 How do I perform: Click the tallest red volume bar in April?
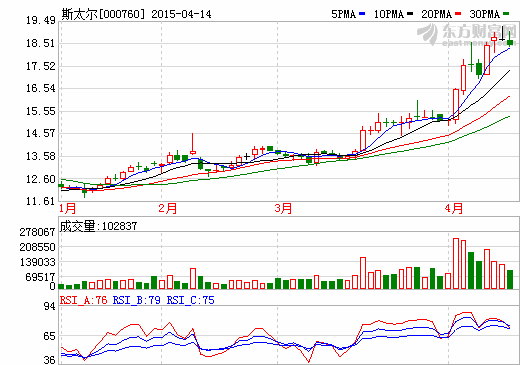456,263
